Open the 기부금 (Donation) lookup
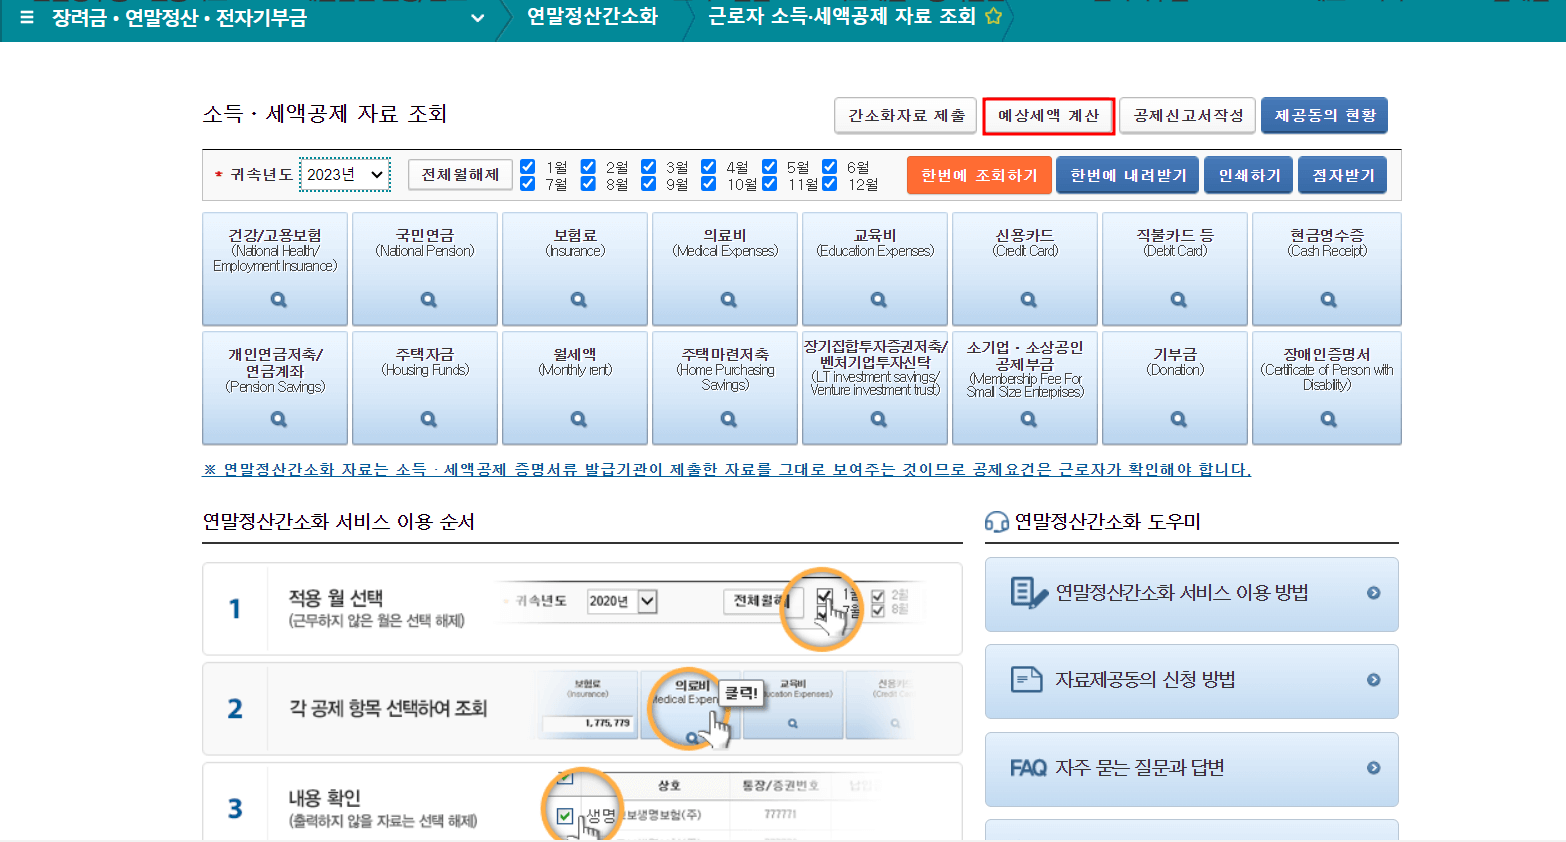Image resolution: width=1566 pixels, height=842 pixels. [x=1175, y=418]
